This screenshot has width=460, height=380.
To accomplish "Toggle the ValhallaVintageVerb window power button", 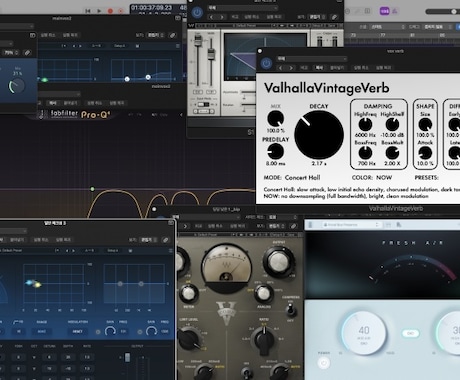I will point(266,63).
